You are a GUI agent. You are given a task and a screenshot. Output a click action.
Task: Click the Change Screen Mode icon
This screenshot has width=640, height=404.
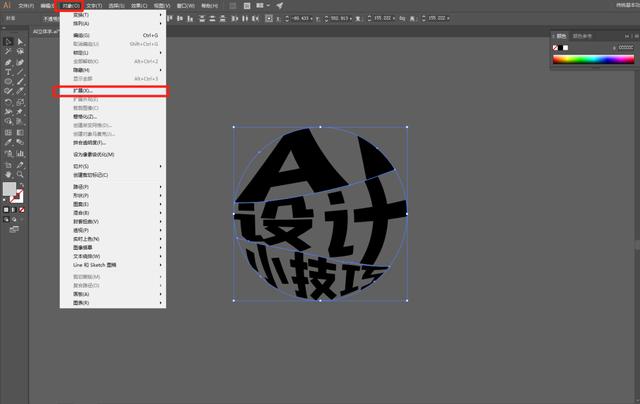14,229
